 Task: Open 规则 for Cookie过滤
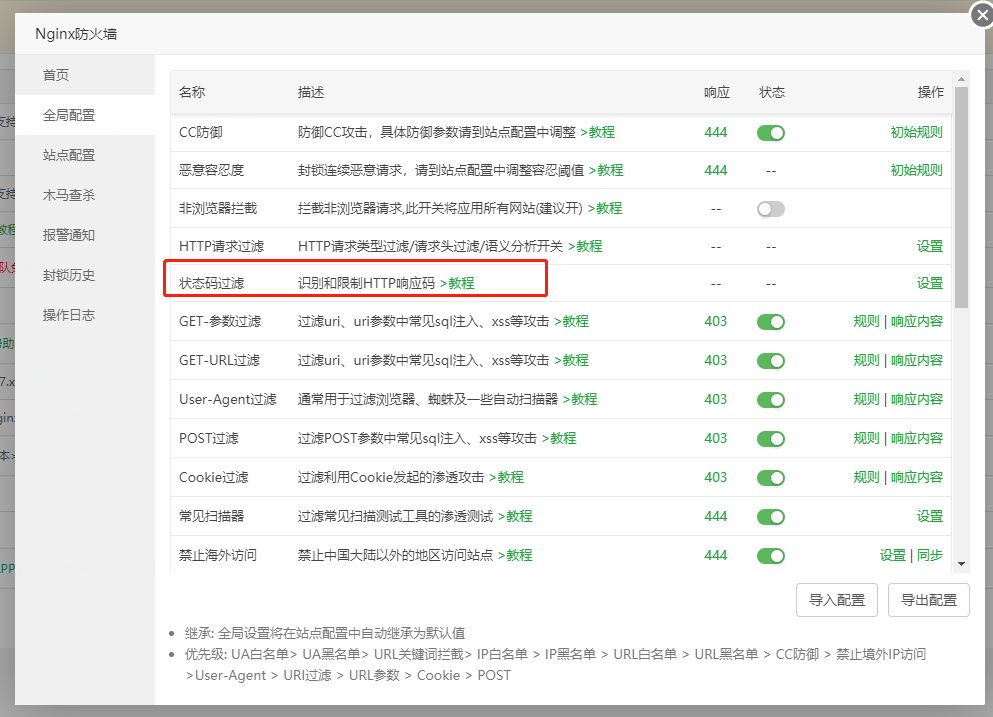[x=866, y=477]
